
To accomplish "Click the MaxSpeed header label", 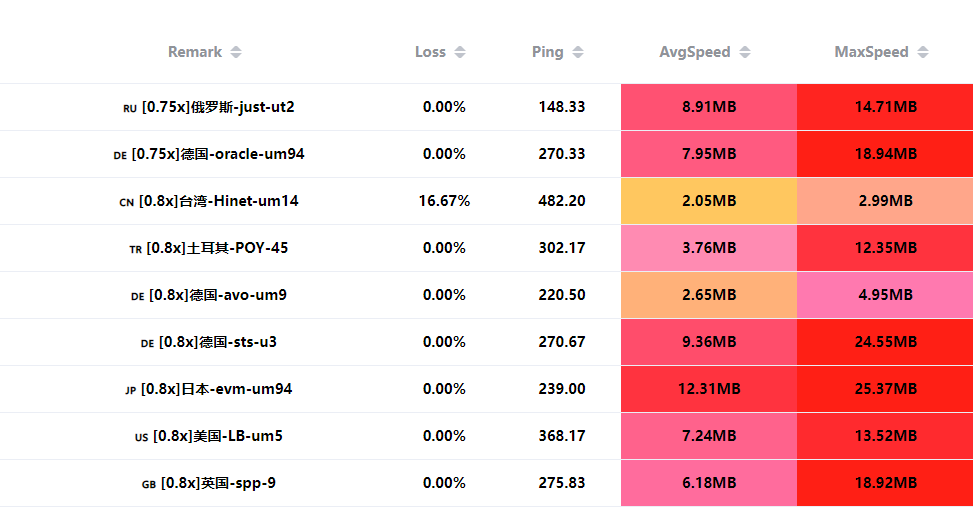I will [x=871, y=52].
